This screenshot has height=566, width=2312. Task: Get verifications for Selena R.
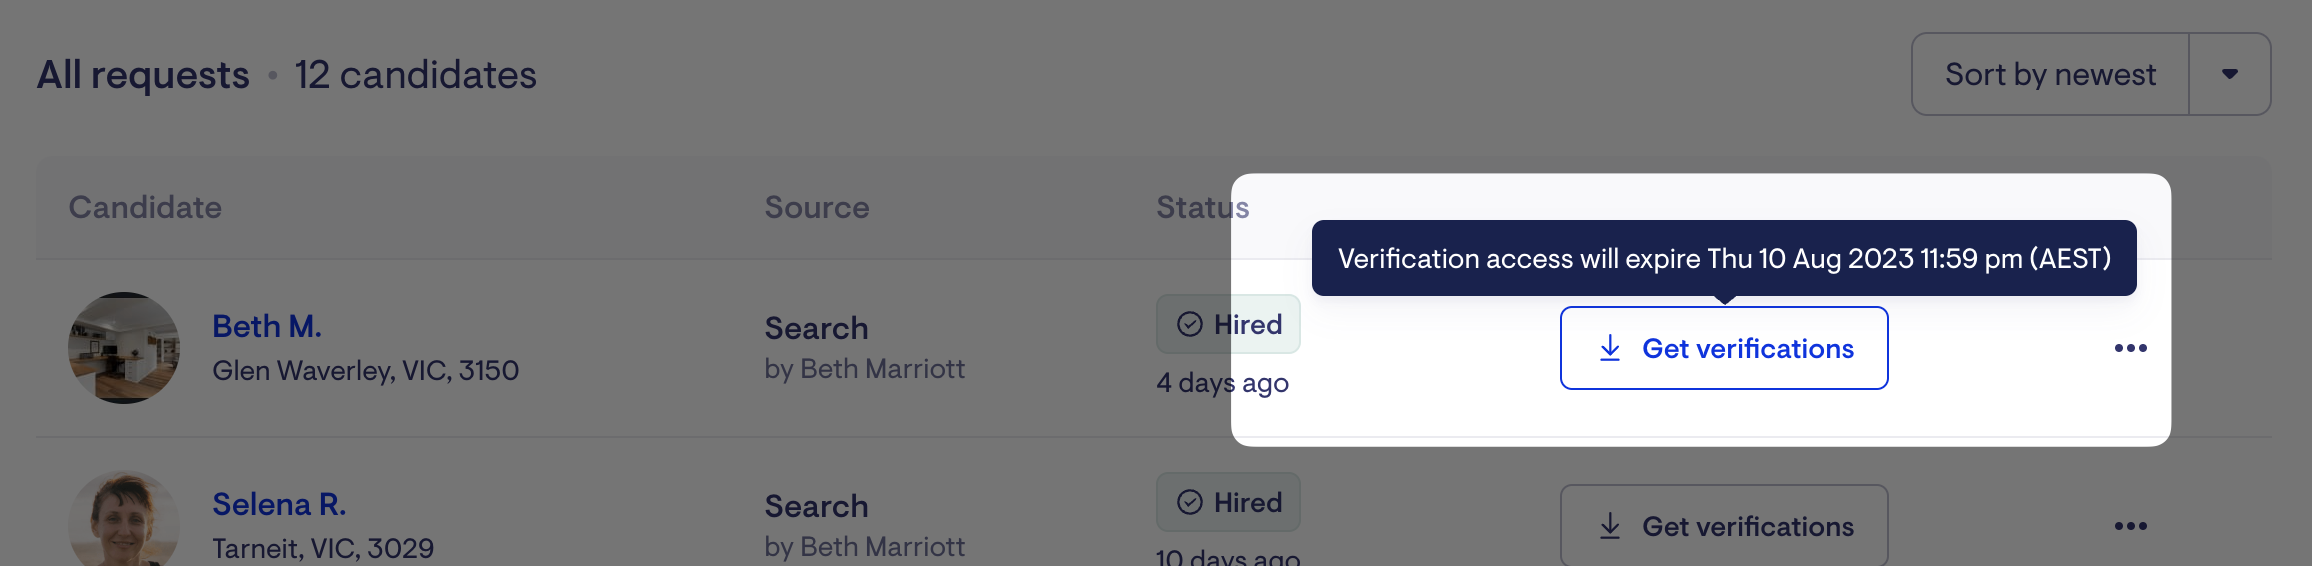[1724, 526]
